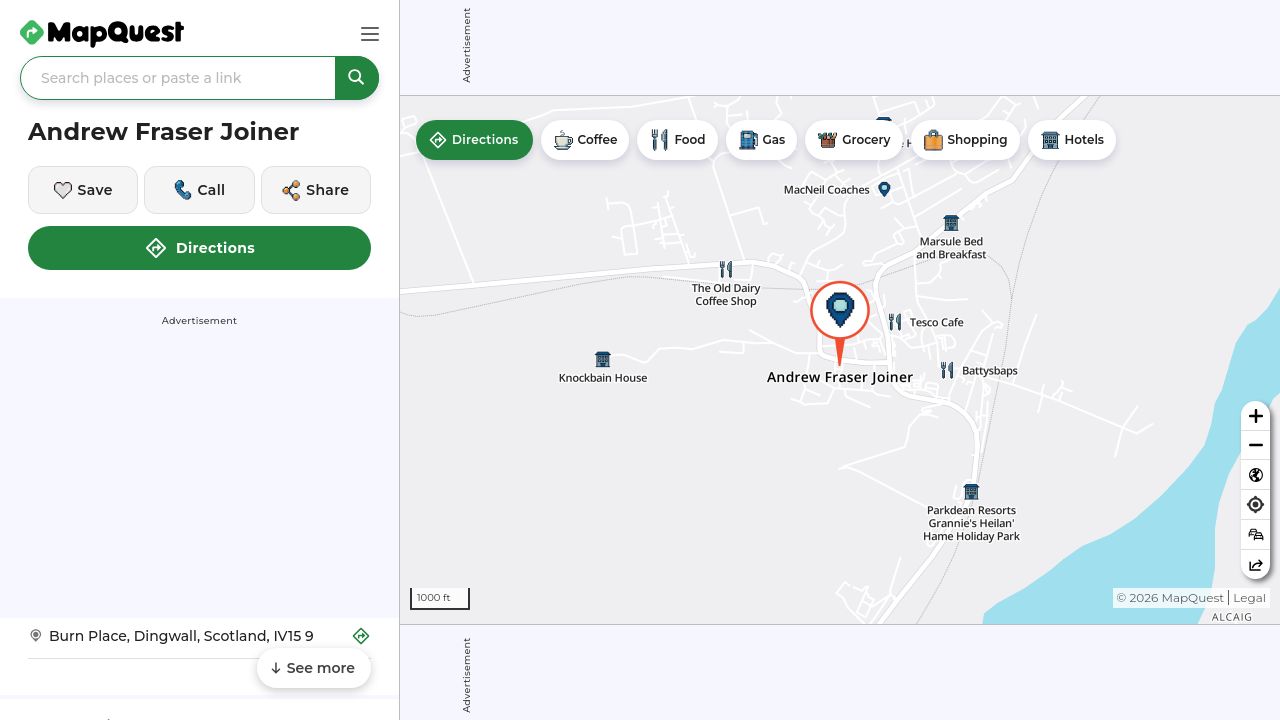Zoom out on the map

pyautogui.click(x=1256, y=445)
